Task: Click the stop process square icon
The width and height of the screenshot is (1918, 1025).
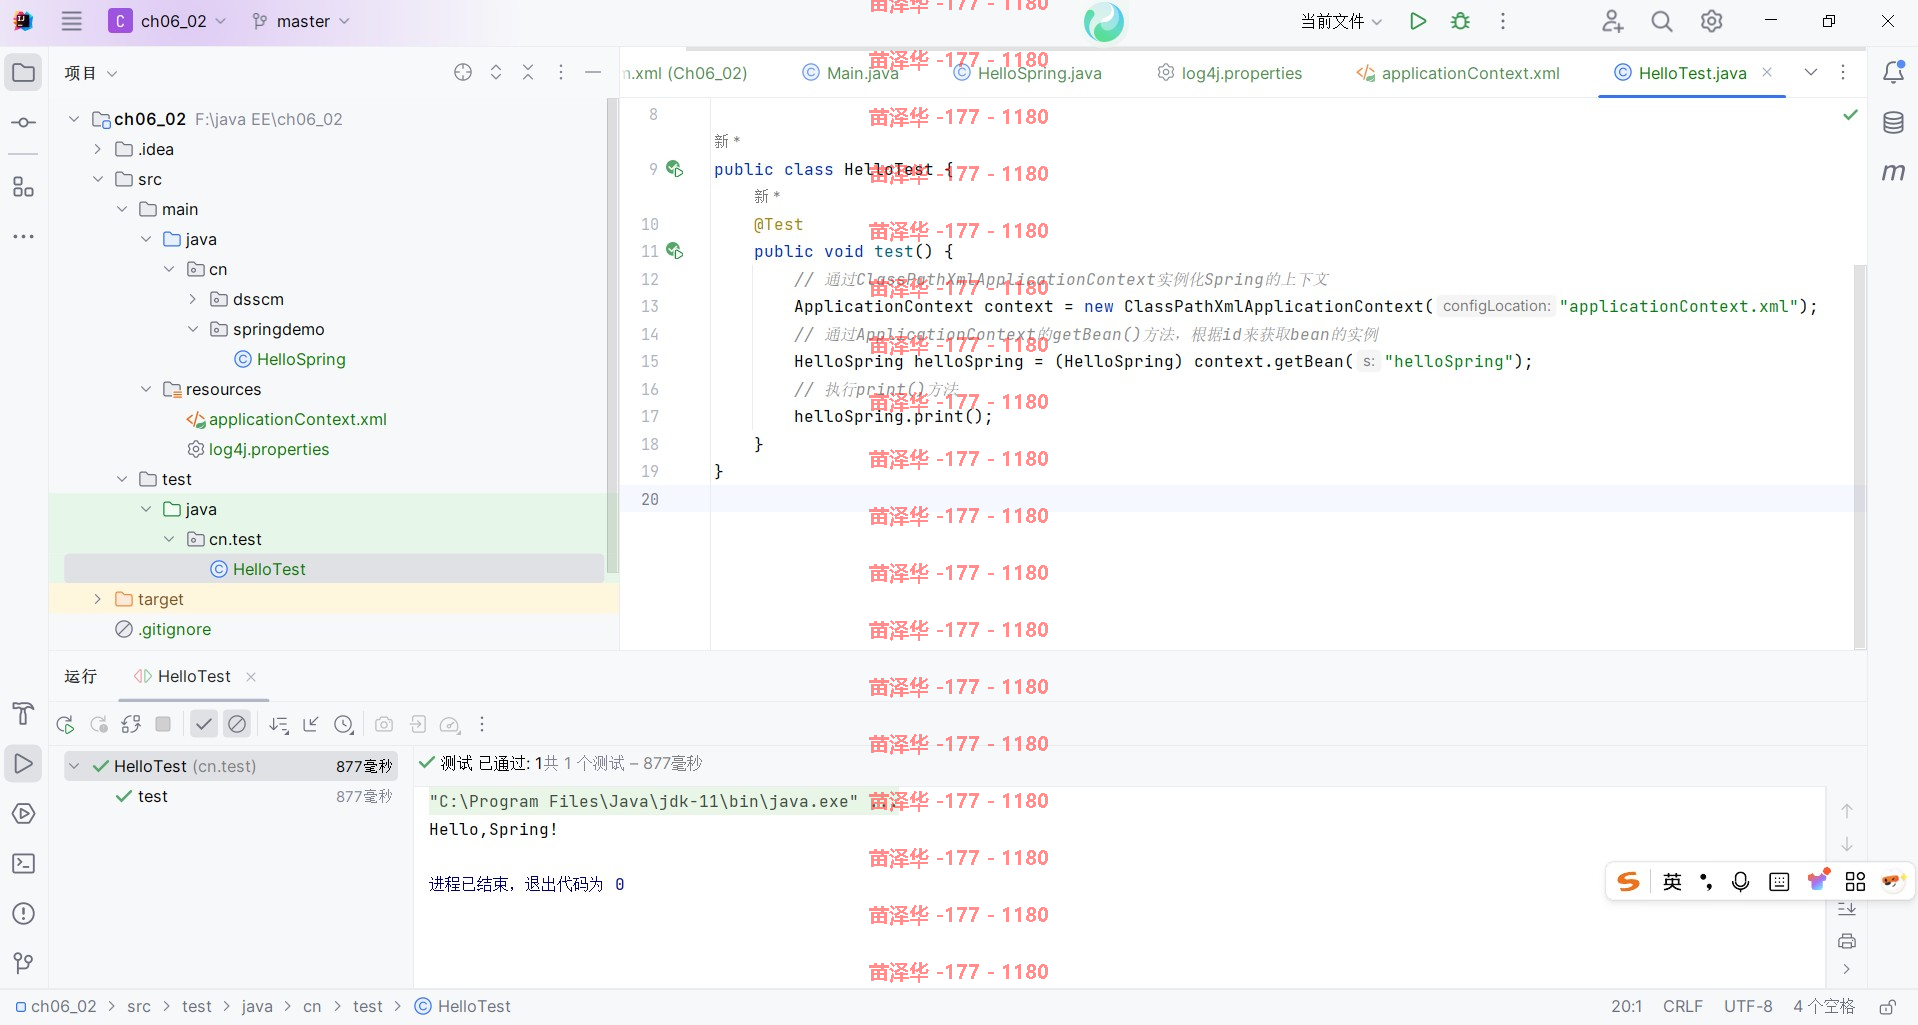Action: pos(163,724)
